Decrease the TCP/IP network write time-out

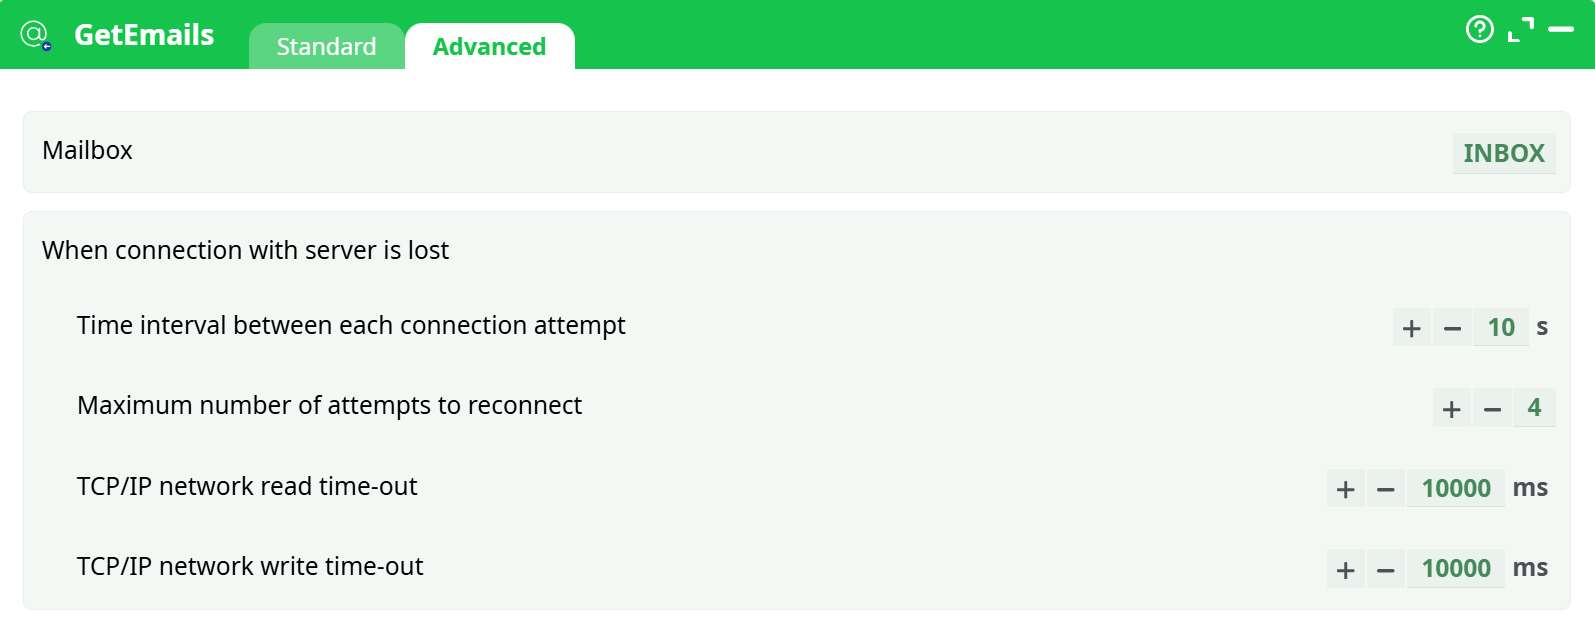[1386, 568]
